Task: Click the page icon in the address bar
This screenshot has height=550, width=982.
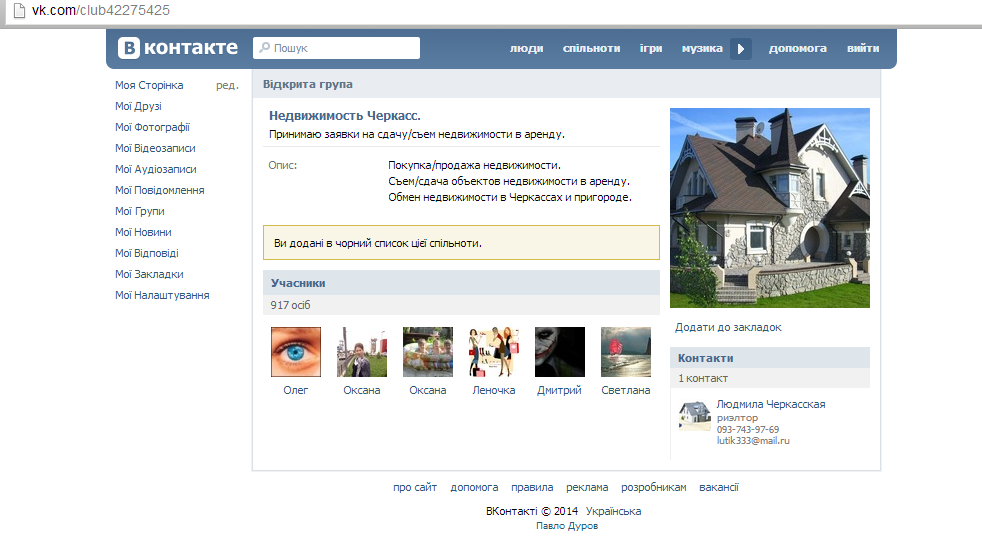Action: [x=19, y=10]
